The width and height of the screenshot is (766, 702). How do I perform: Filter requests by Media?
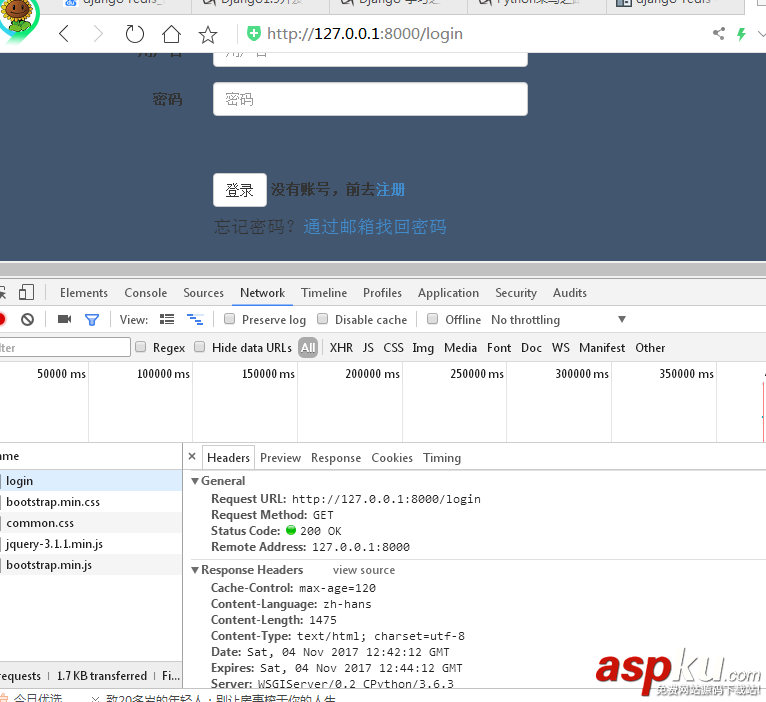coord(460,347)
